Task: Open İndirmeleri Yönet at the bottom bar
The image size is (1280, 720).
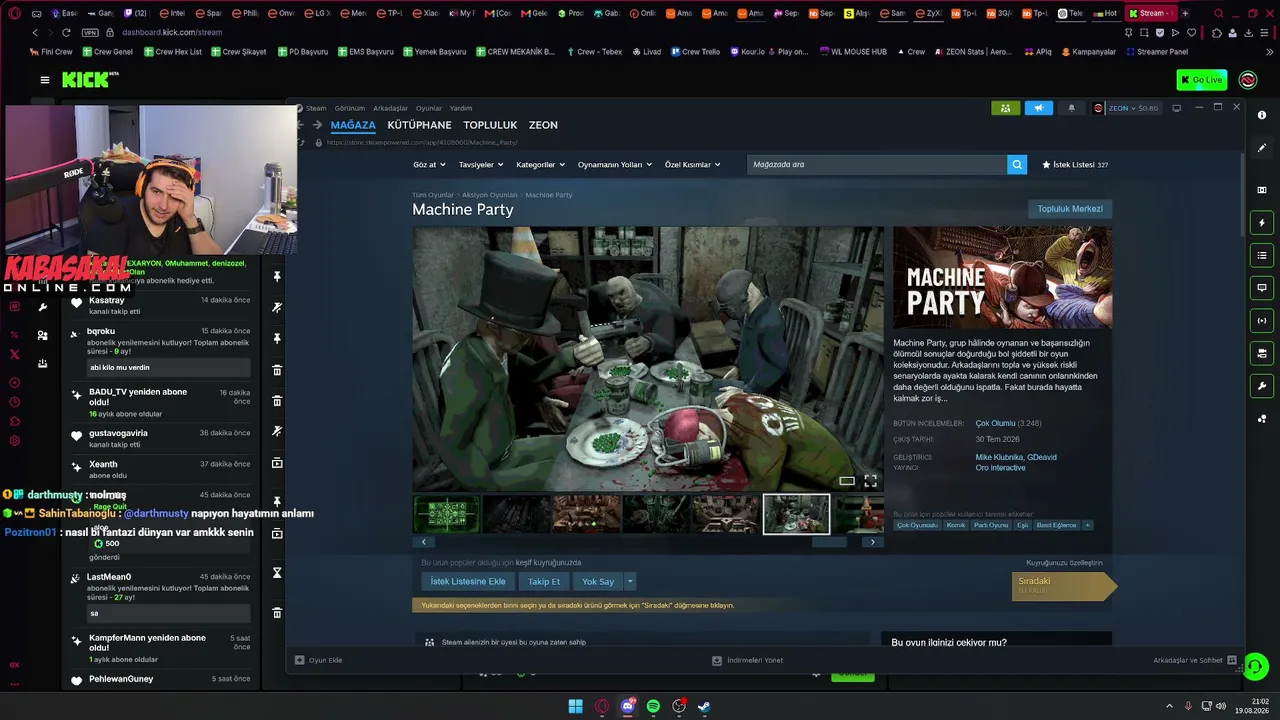Action: 747,660
